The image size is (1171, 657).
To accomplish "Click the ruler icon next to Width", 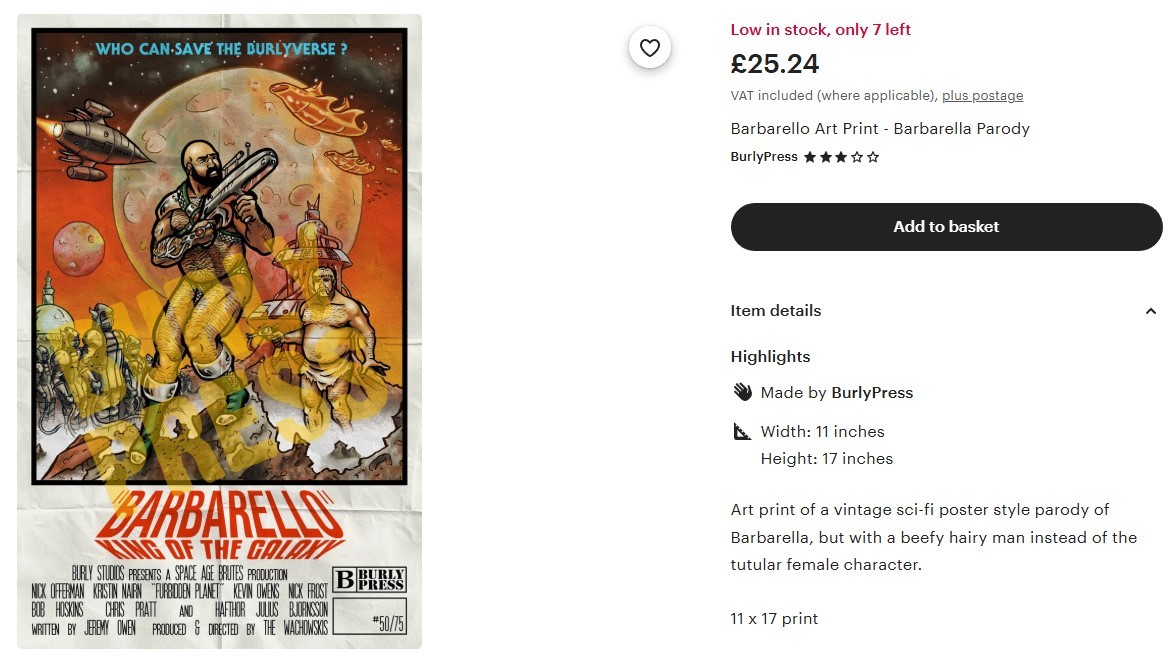I will click(x=742, y=432).
